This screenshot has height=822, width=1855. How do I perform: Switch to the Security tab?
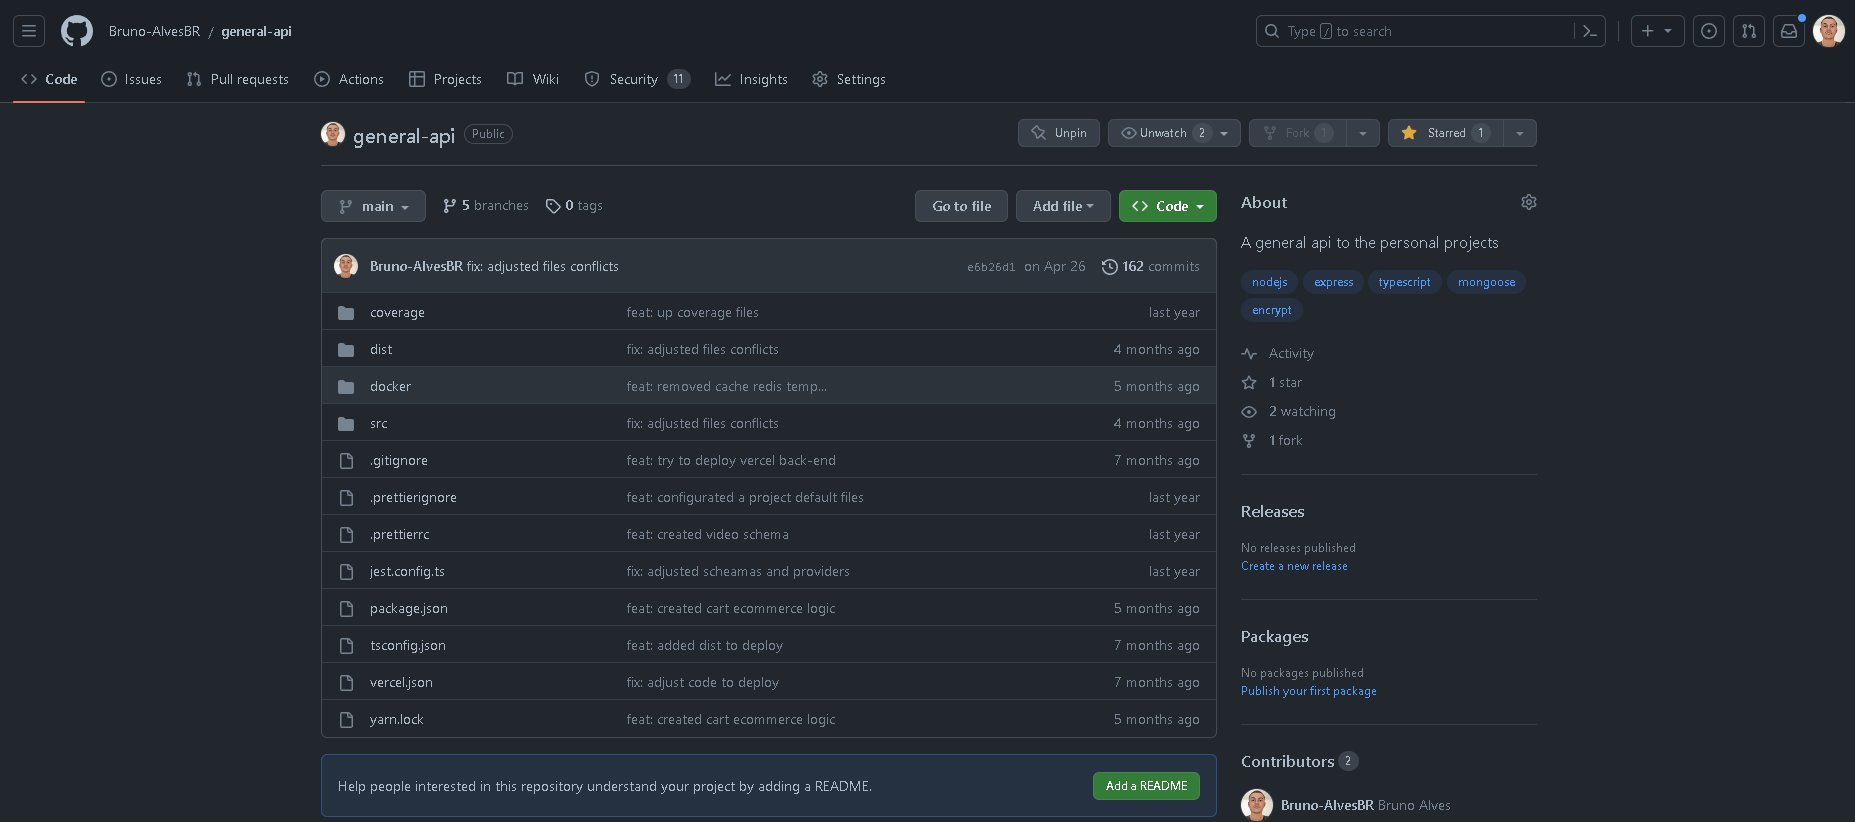click(x=637, y=79)
